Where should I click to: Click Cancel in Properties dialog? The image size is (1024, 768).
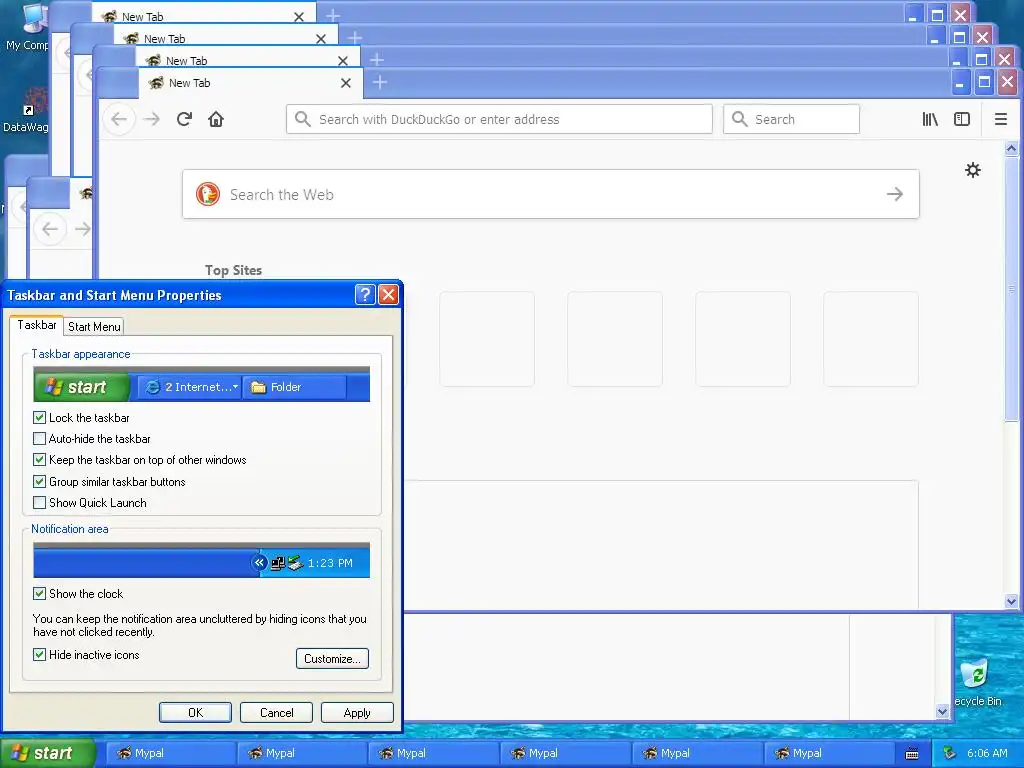[x=276, y=712]
